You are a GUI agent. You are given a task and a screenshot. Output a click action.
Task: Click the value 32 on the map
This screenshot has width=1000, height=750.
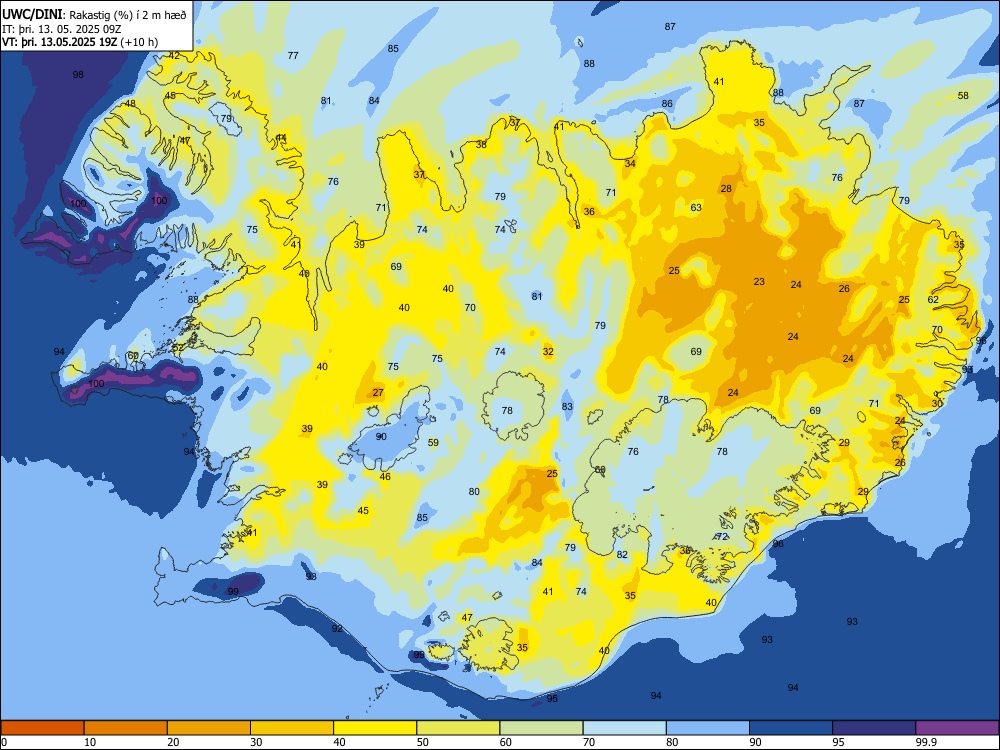(548, 351)
